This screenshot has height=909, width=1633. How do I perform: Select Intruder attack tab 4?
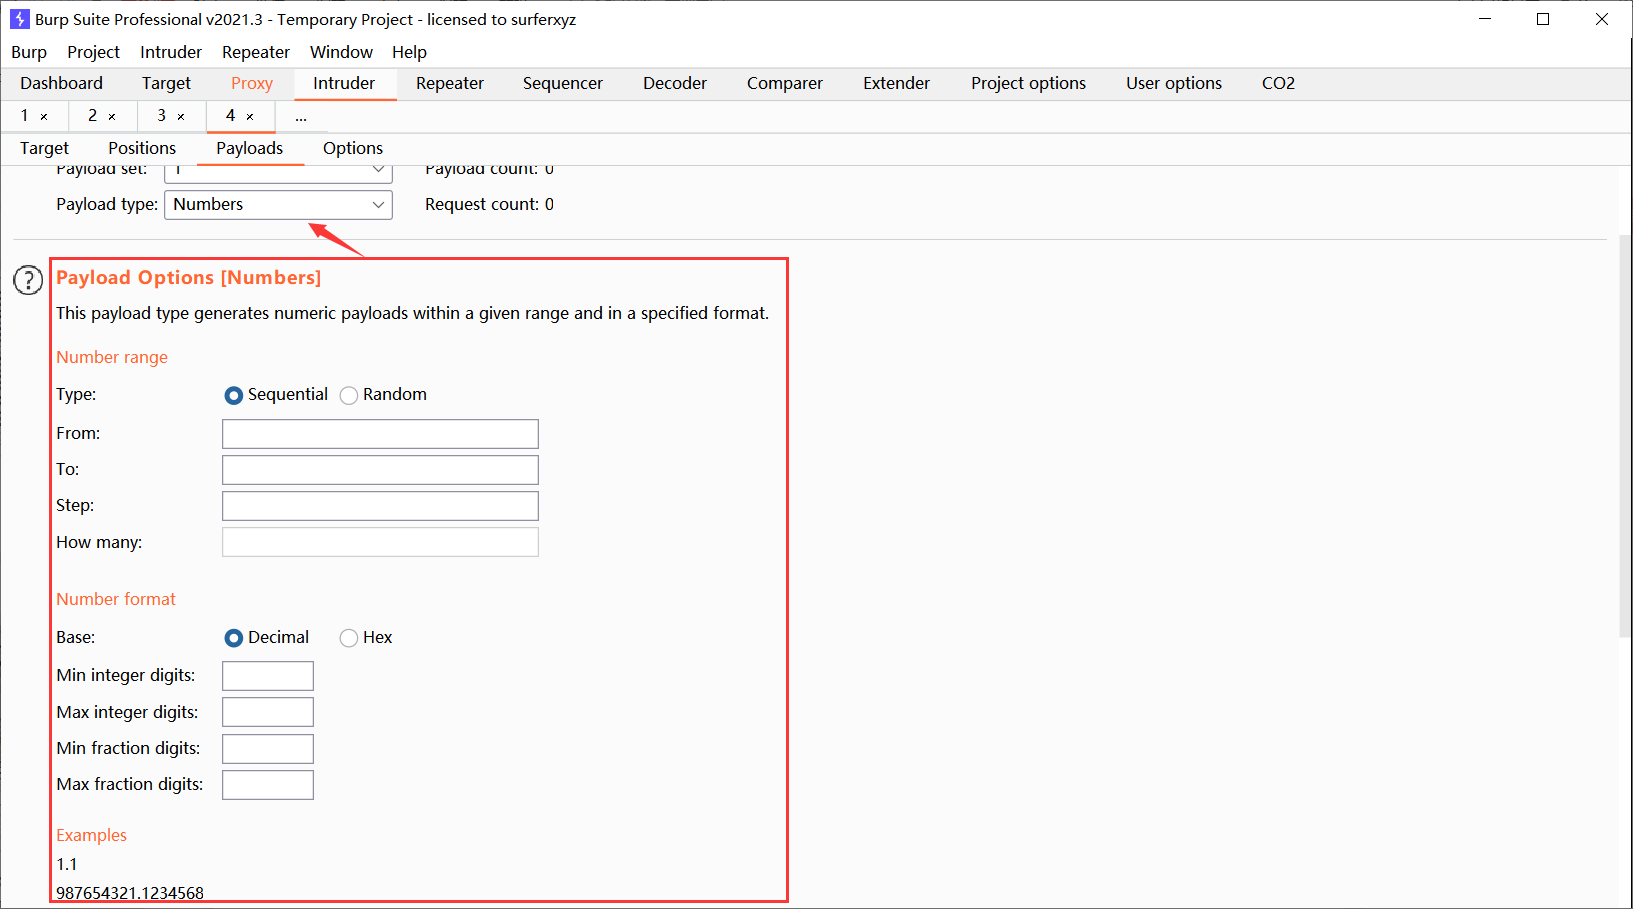[231, 116]
